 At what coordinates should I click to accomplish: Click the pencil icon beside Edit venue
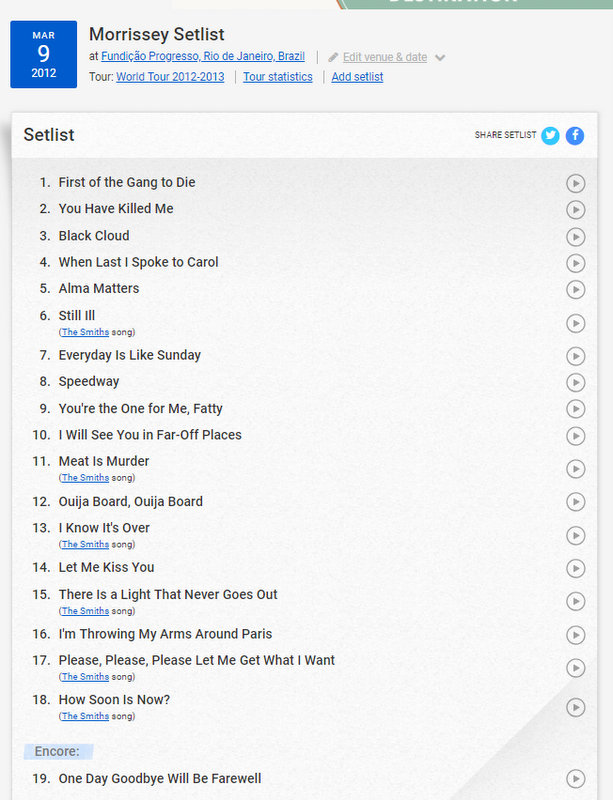(333, 57)
